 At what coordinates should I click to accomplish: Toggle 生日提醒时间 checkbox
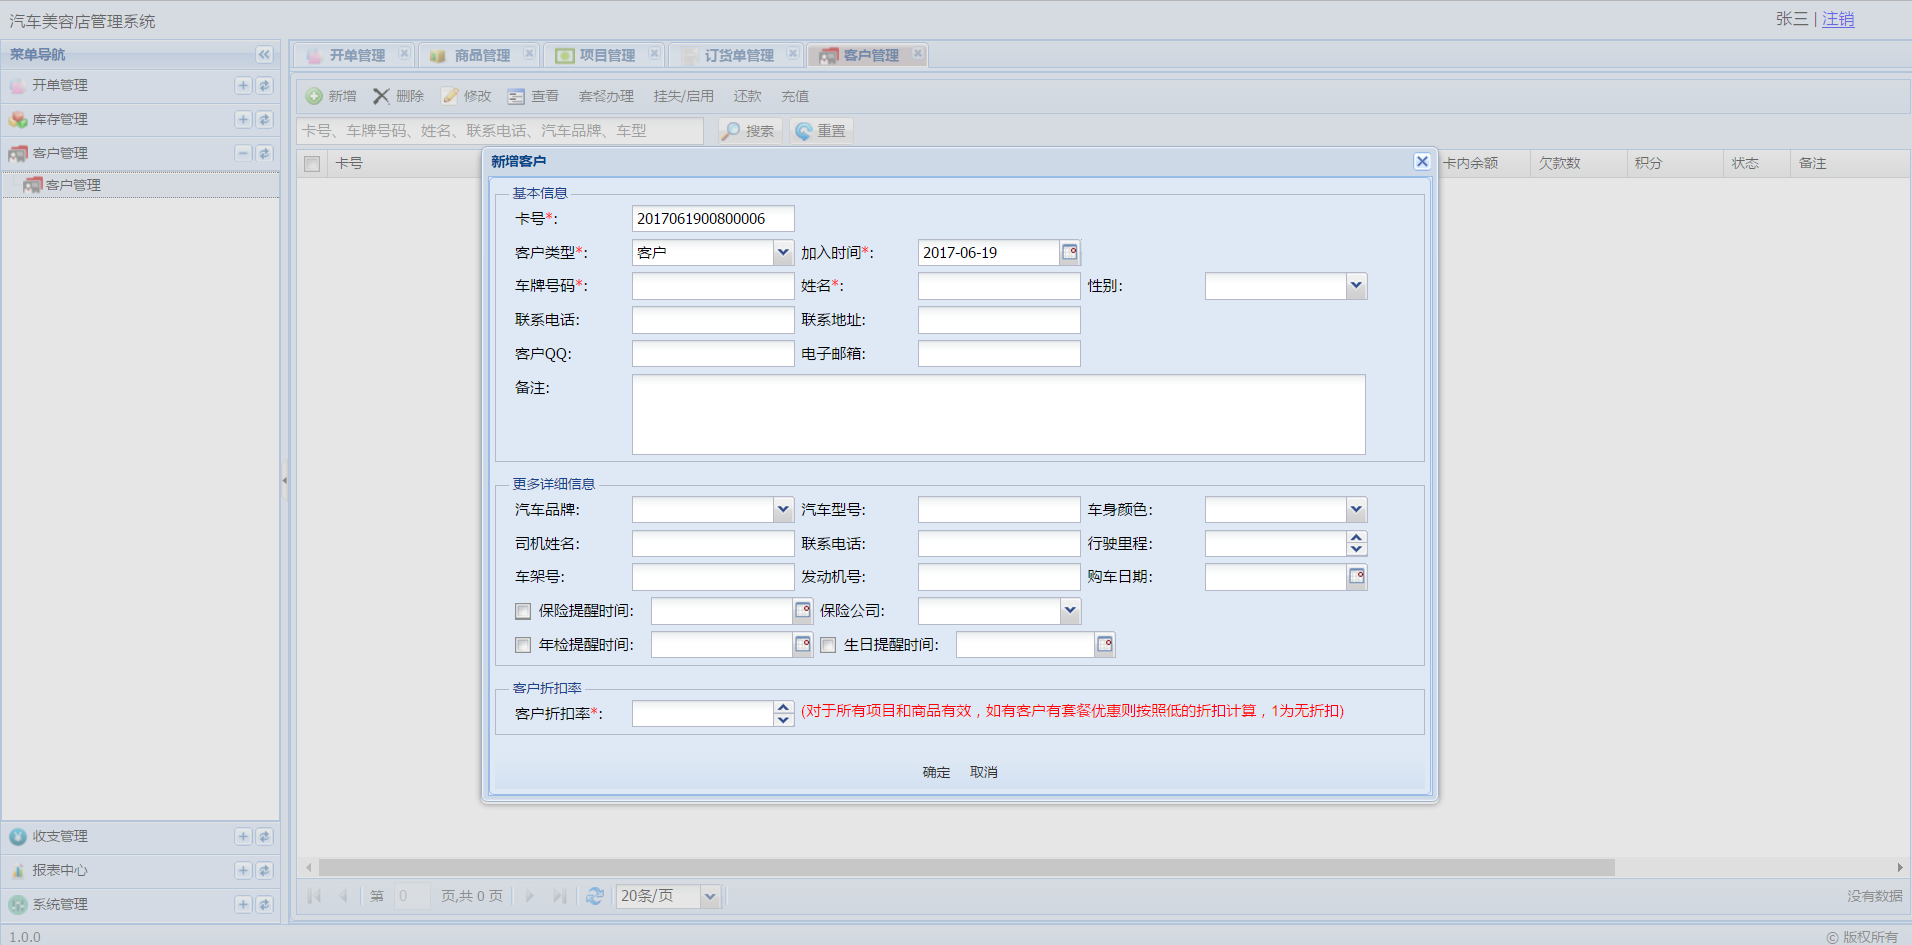pos(828,645)
